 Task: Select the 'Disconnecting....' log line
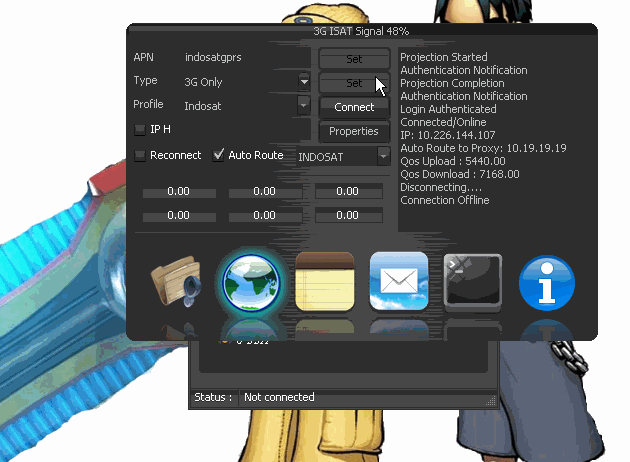point(441,187)
